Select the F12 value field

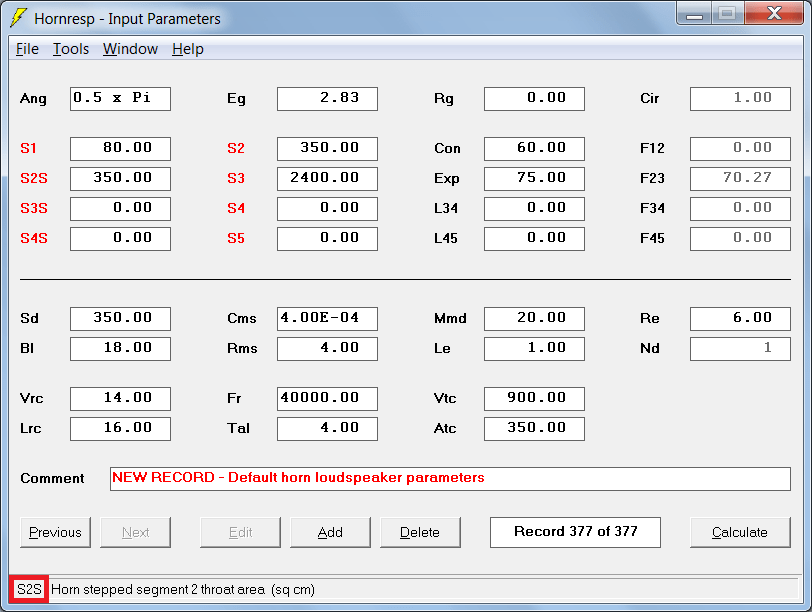(x=741, y=149)
